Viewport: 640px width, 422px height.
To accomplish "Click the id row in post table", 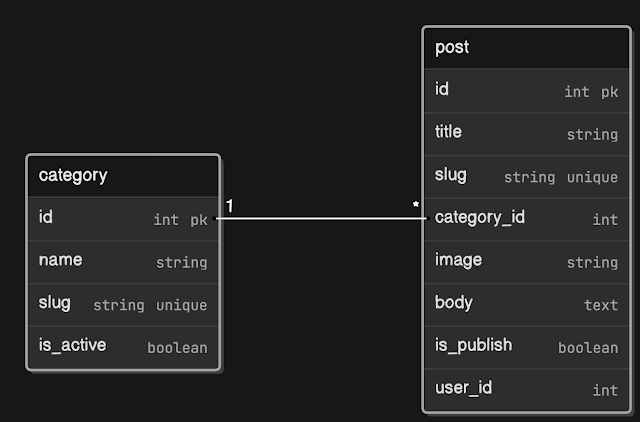I will (527, 91).
